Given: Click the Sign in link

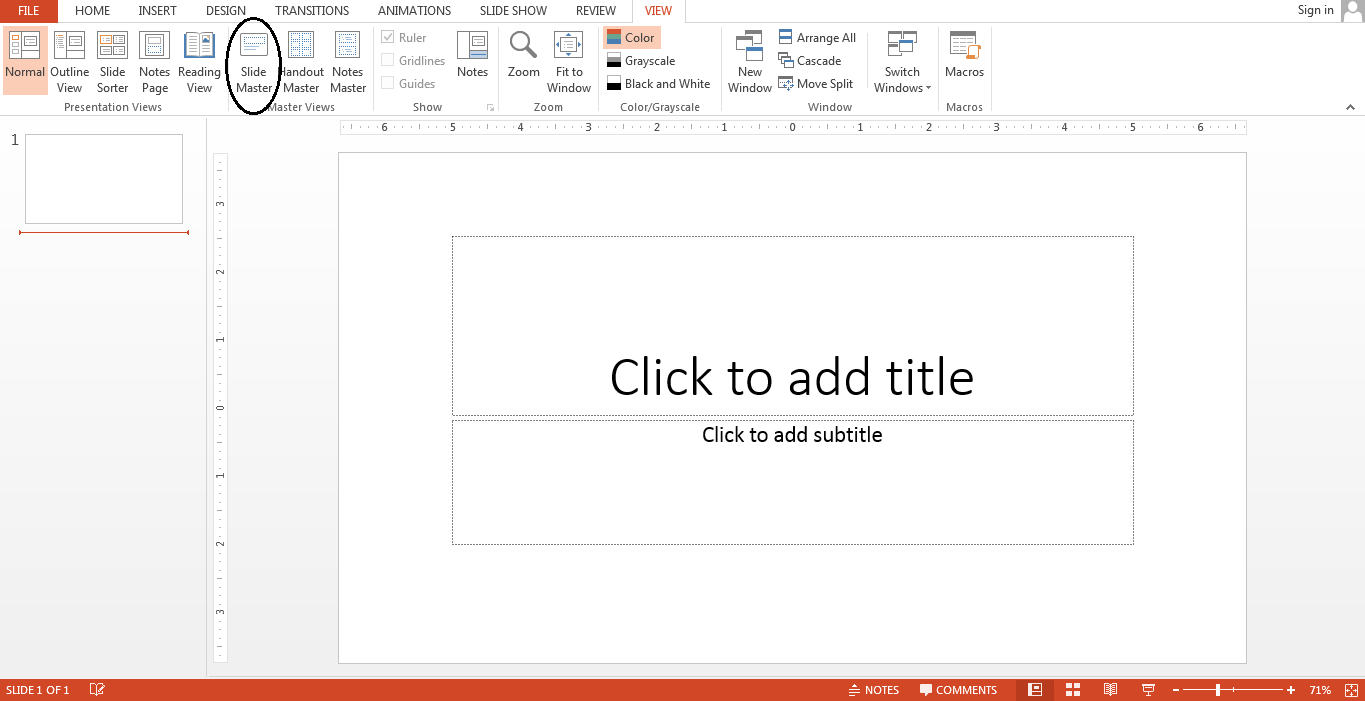Looking at the screenshot, I should coord(1315,10).
